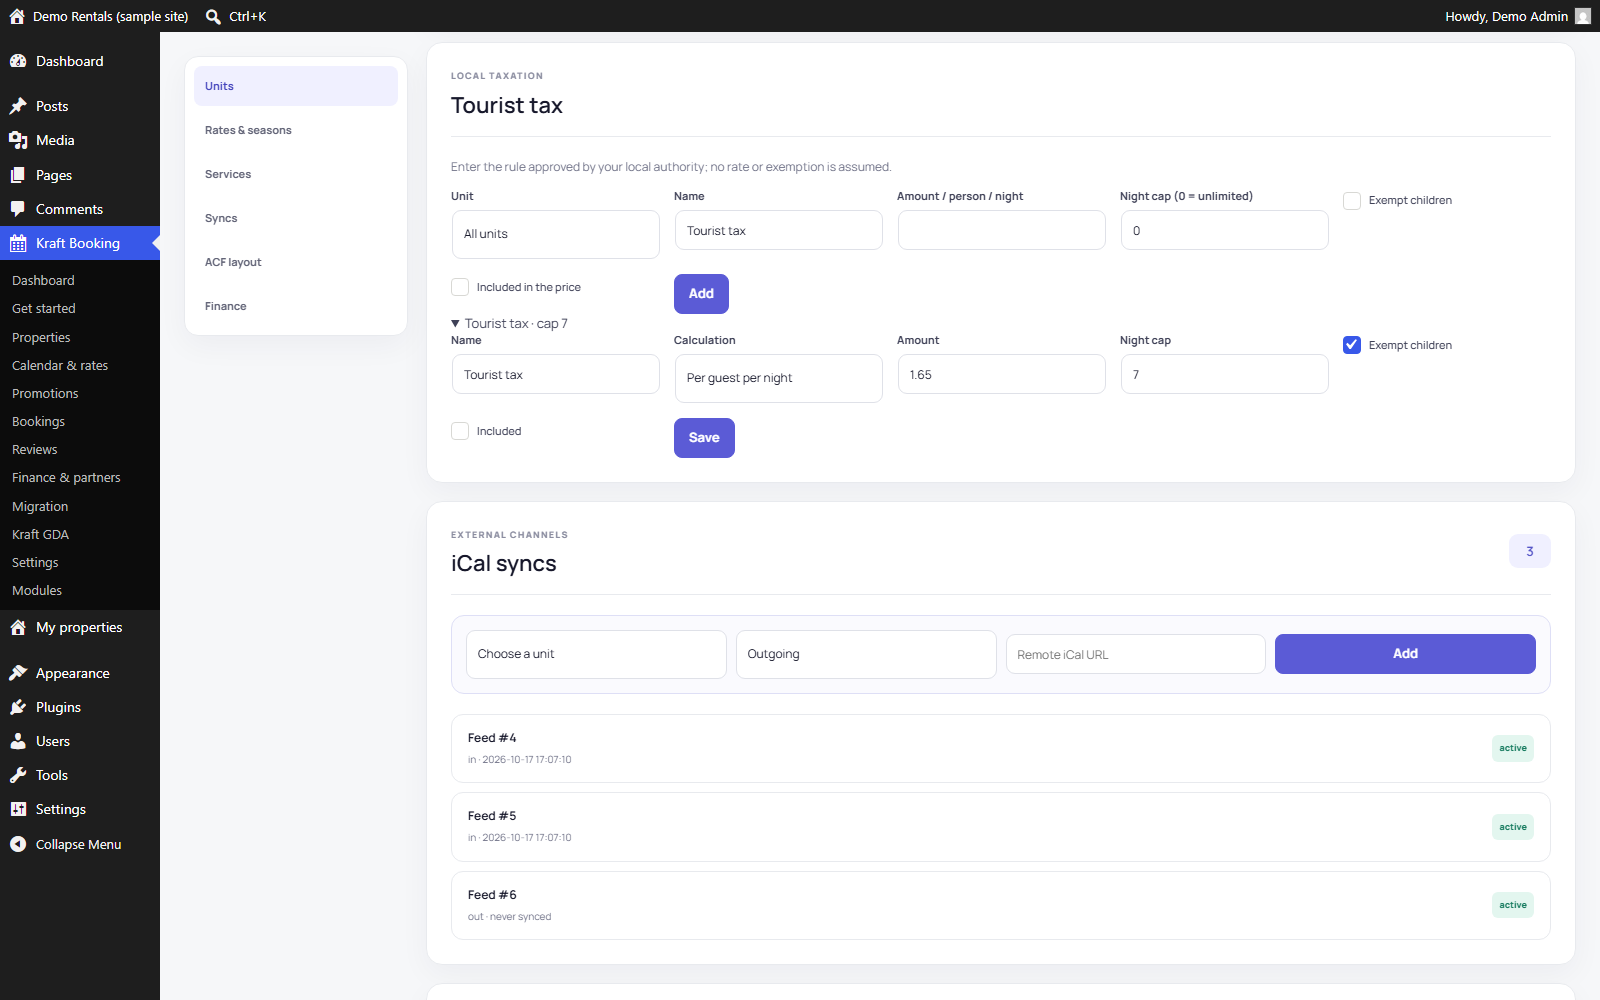The height and width of the screenshot is (1000, 1600).
Task: Save the existing tourist tax rule
Action: click(704, 438)
